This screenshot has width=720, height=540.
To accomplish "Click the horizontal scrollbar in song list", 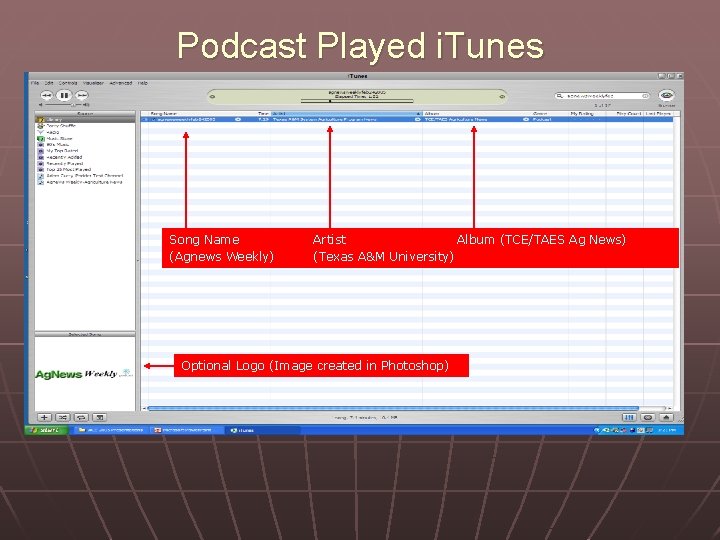I will pyautogui.click(x=393, y=408).
